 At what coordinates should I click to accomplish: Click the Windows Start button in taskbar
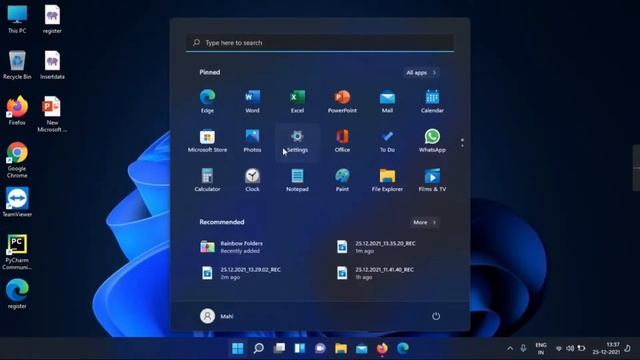[238, 348]
